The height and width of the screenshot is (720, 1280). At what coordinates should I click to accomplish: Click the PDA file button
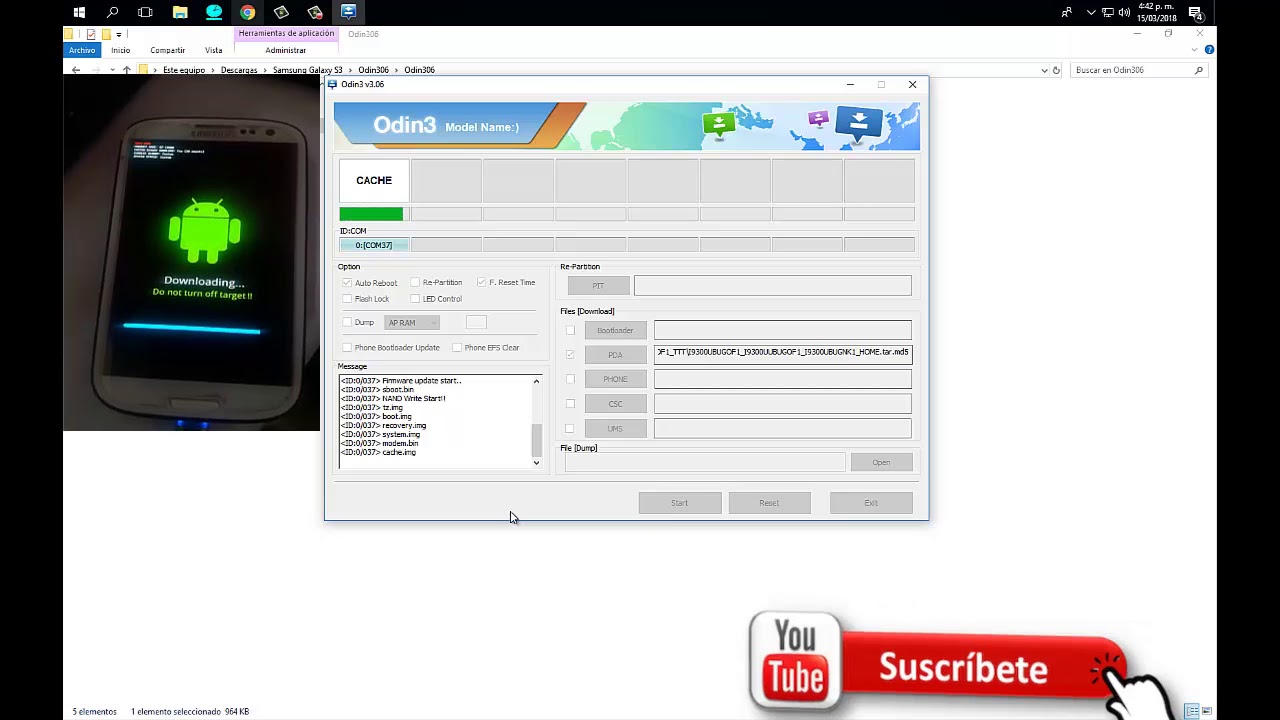pos(615,355)
